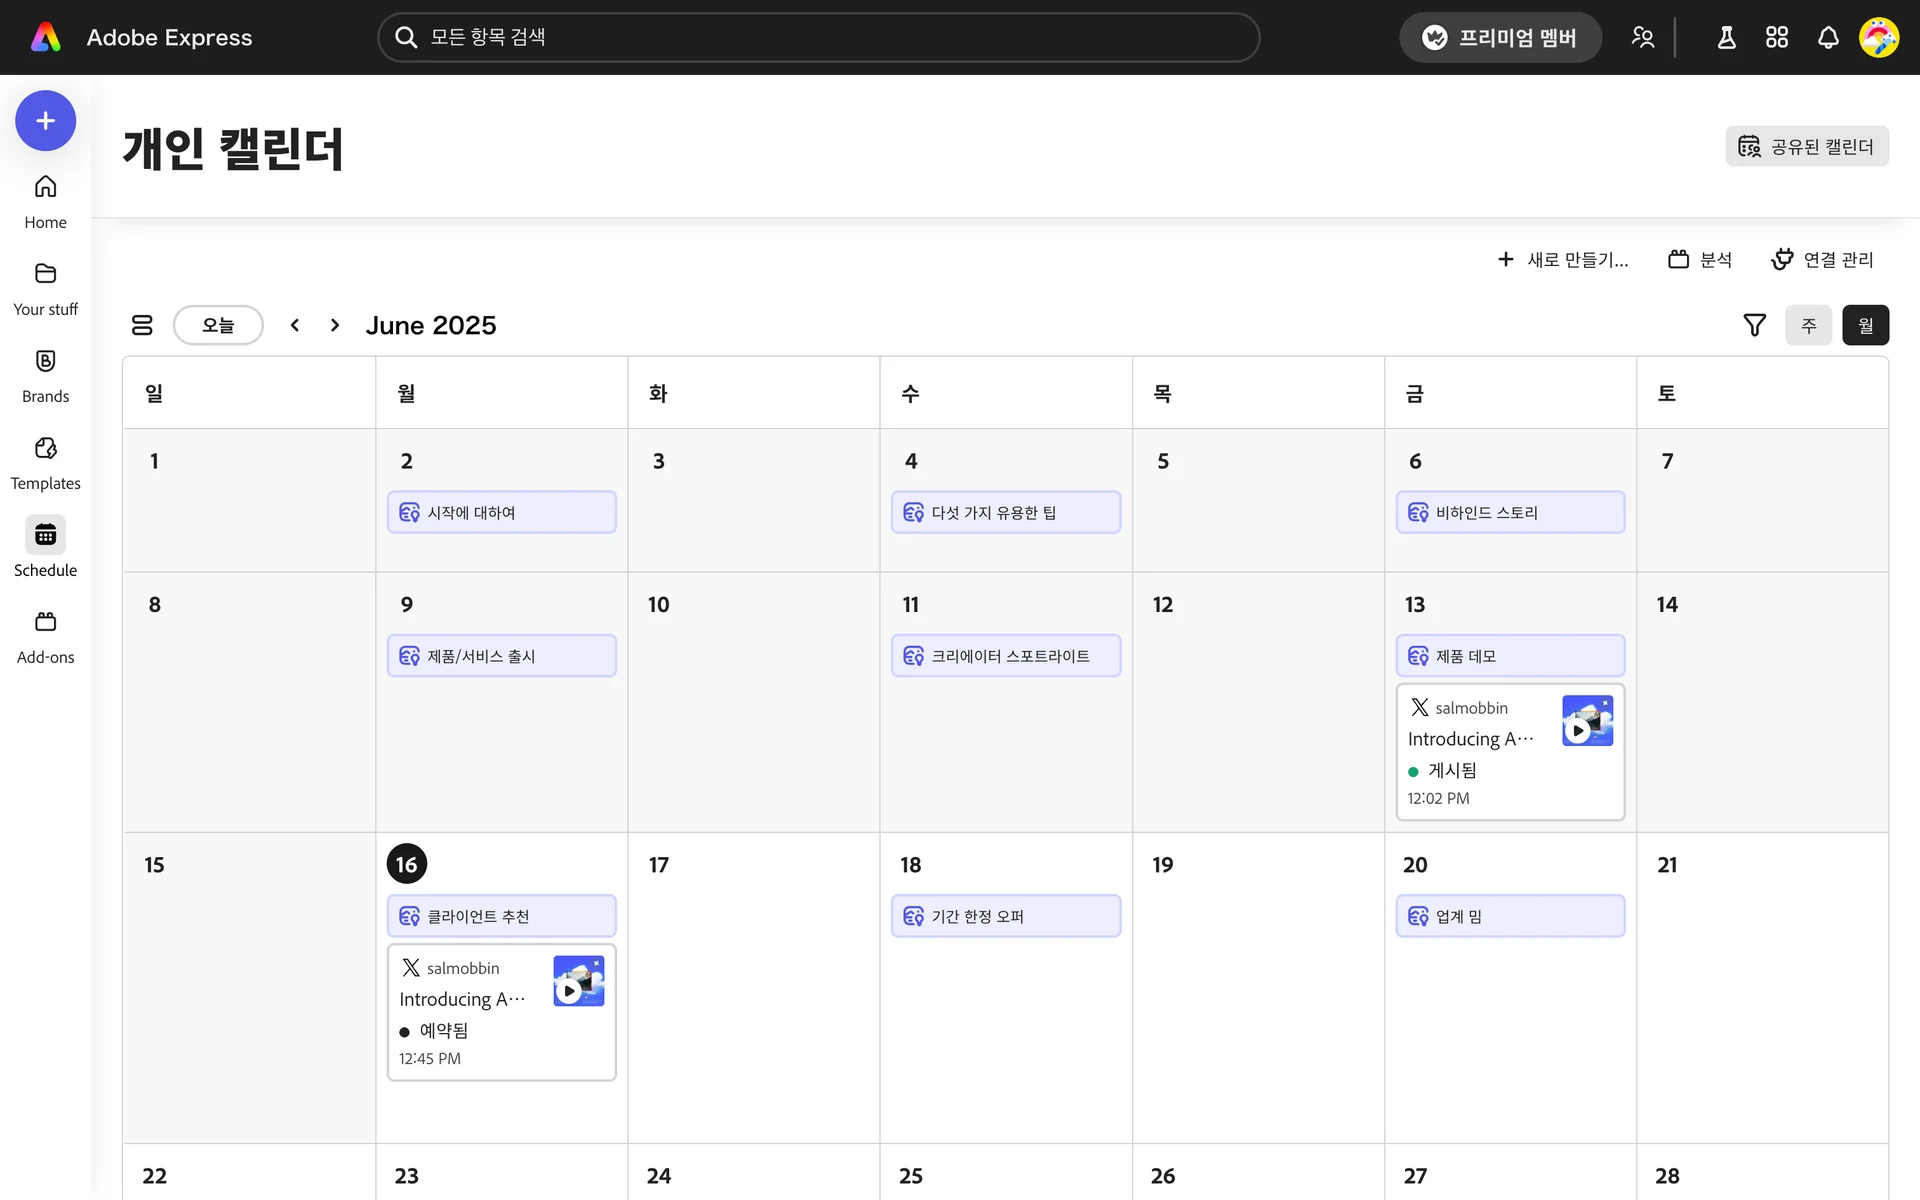The width and height of the screenshot is (1920, 1200).
Task: Click the blue plus create button
Action: point(45,121)
